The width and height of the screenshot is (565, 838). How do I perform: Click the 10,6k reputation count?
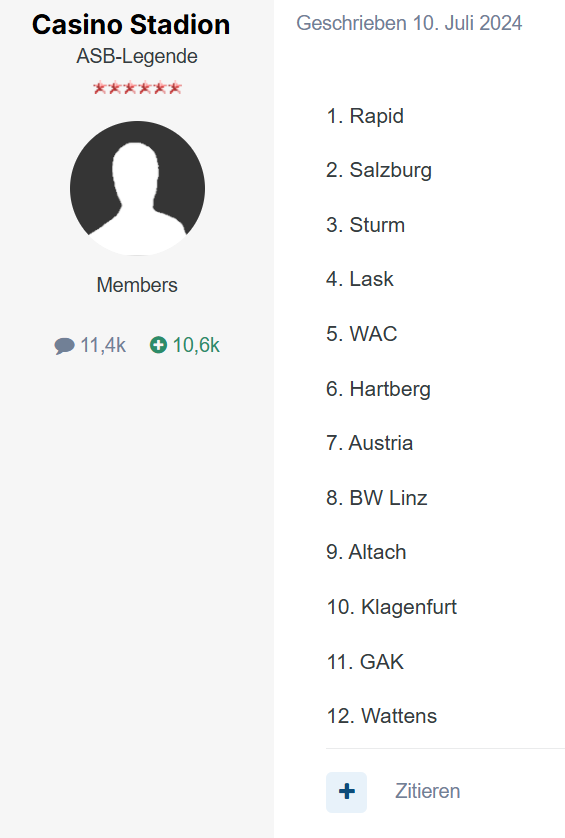coord(196,345)
